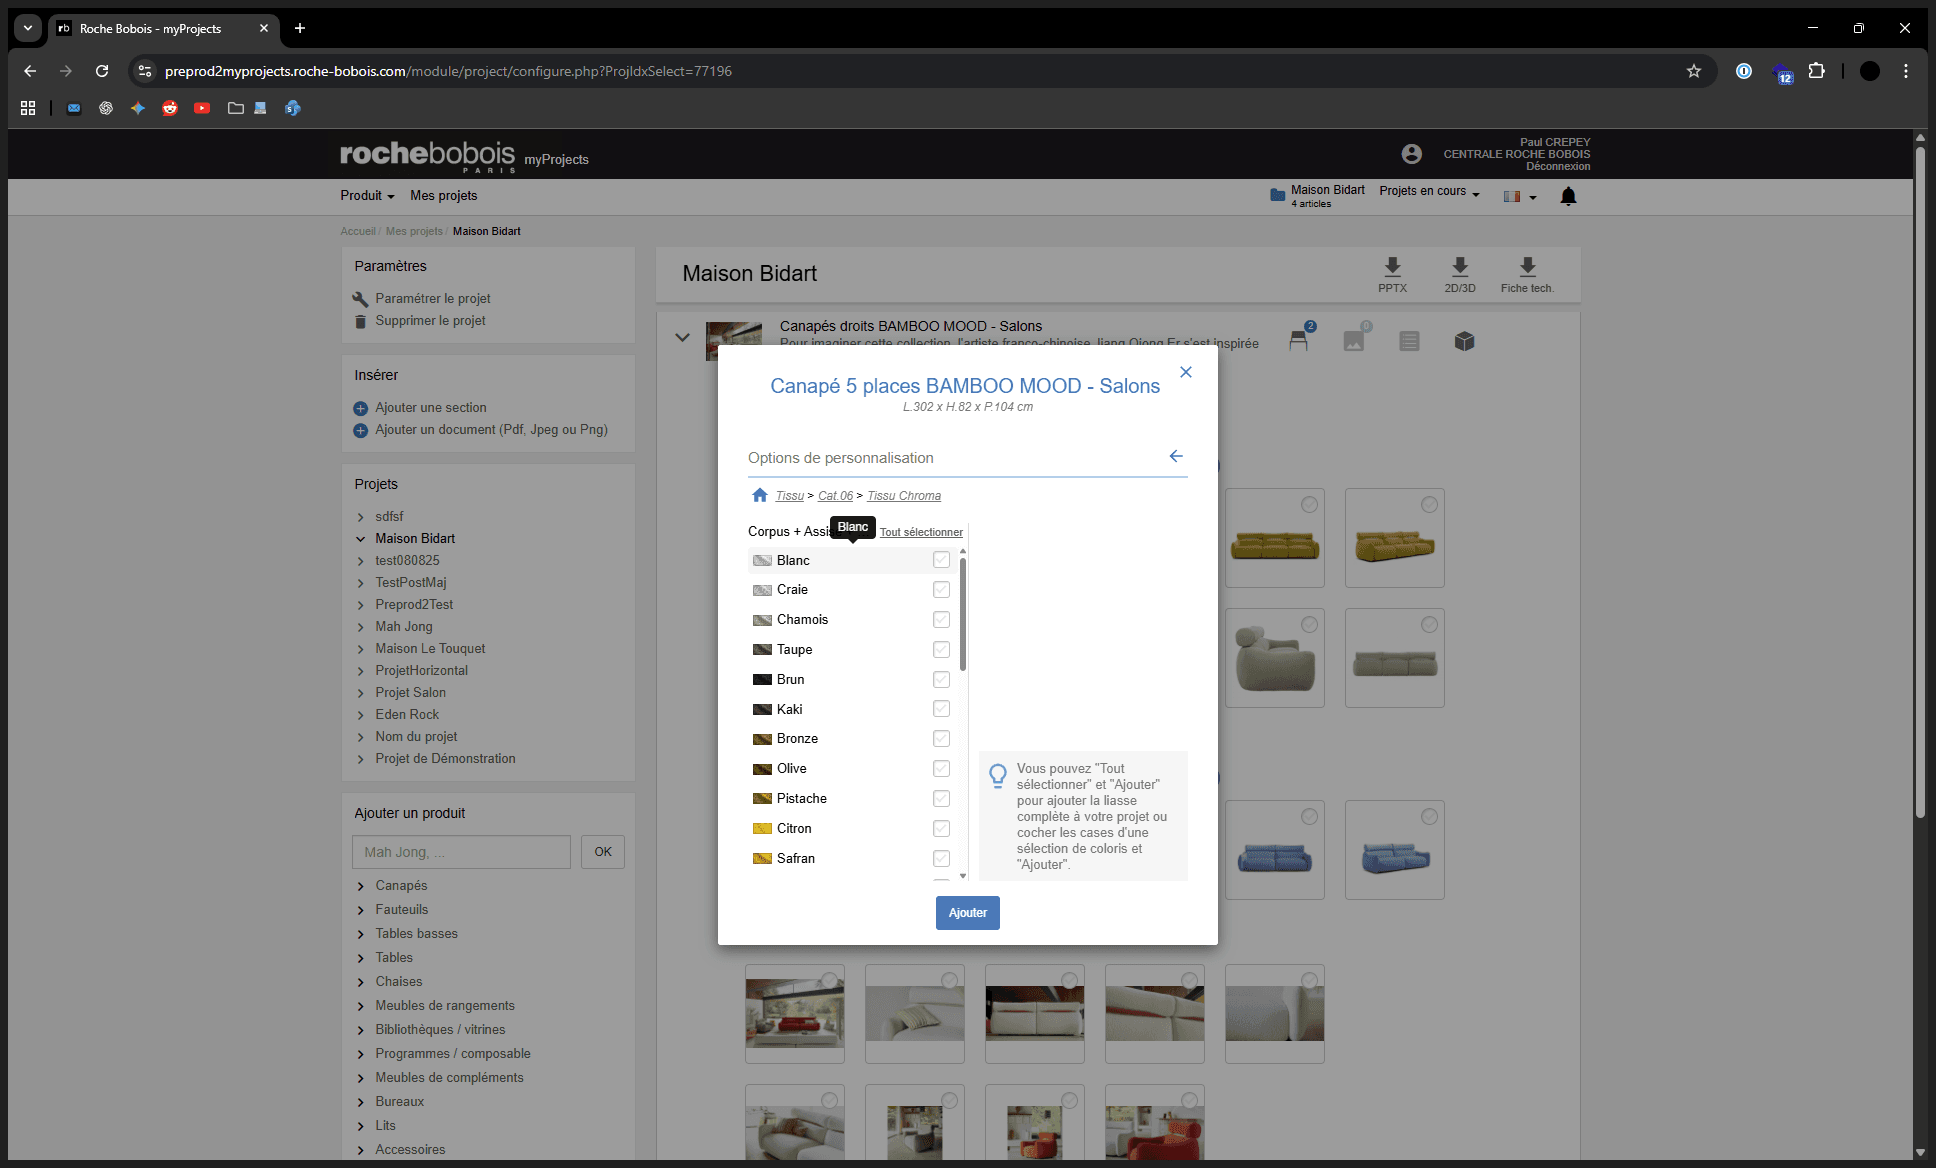Click the Ajouter button

pyautogui.click(x=967, y=912)
